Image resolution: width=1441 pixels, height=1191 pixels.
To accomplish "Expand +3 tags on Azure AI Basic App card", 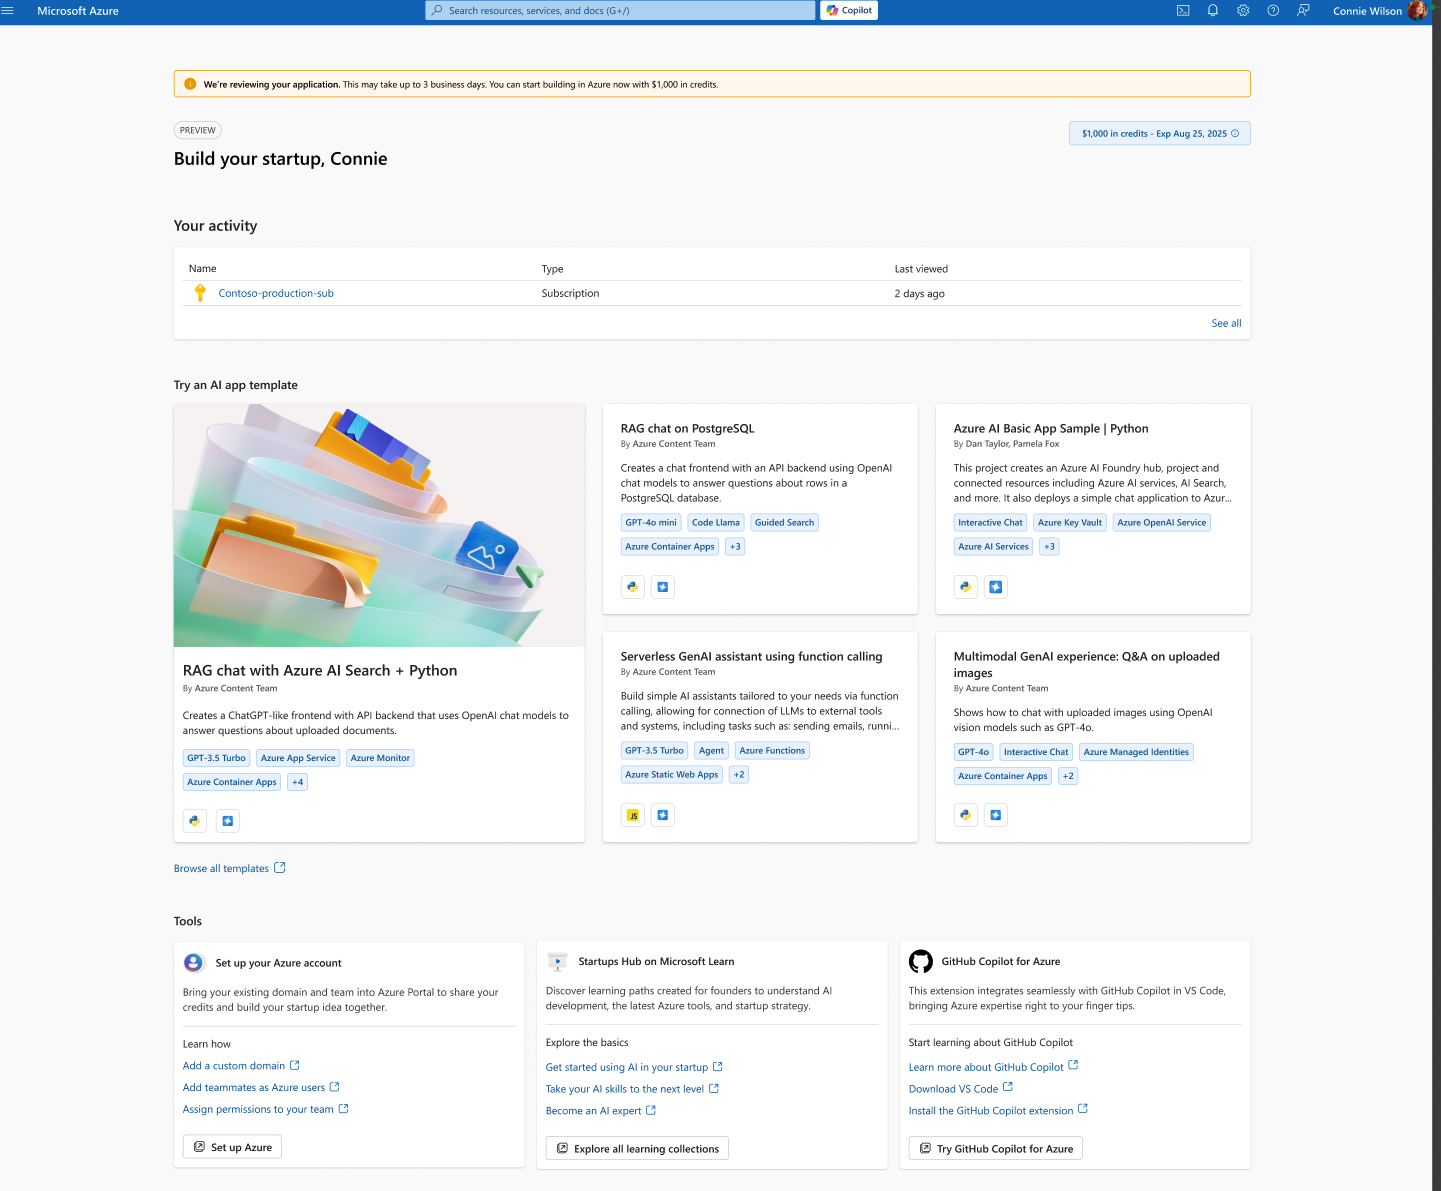I will 1049,546.
